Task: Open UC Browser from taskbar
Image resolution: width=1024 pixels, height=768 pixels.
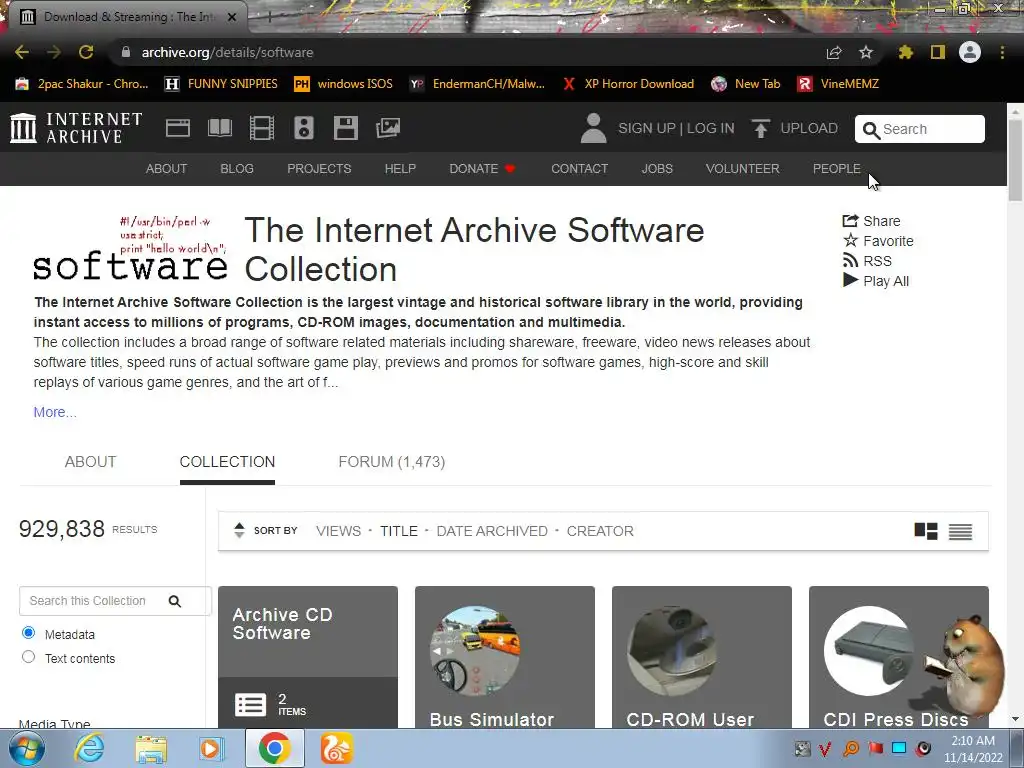Action: tap(337, 748)
